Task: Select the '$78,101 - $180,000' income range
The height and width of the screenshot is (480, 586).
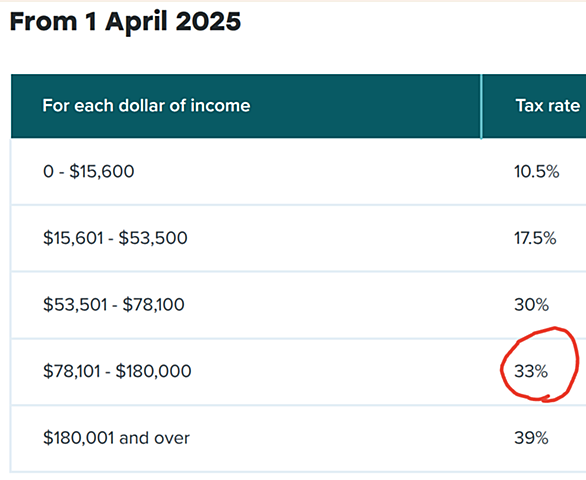Action: 117,371
